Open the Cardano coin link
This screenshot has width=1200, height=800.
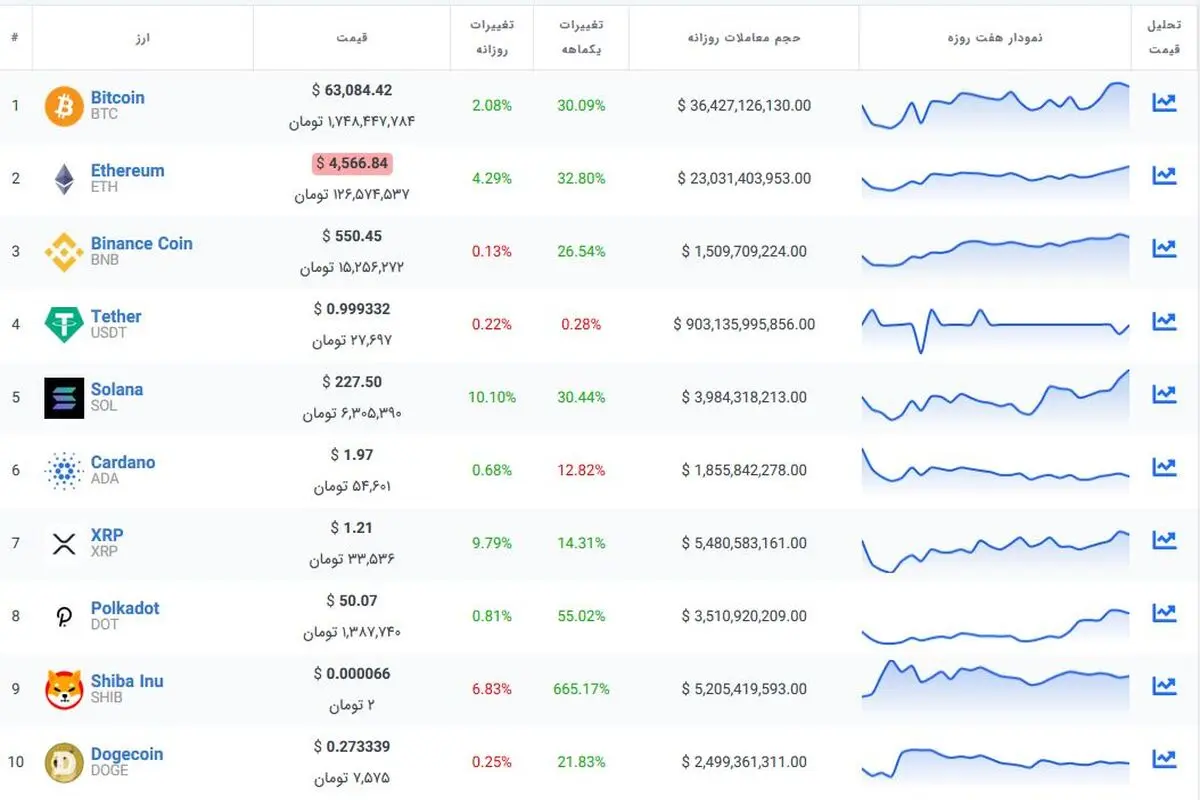pyautogui.click(x=123, y=463)
